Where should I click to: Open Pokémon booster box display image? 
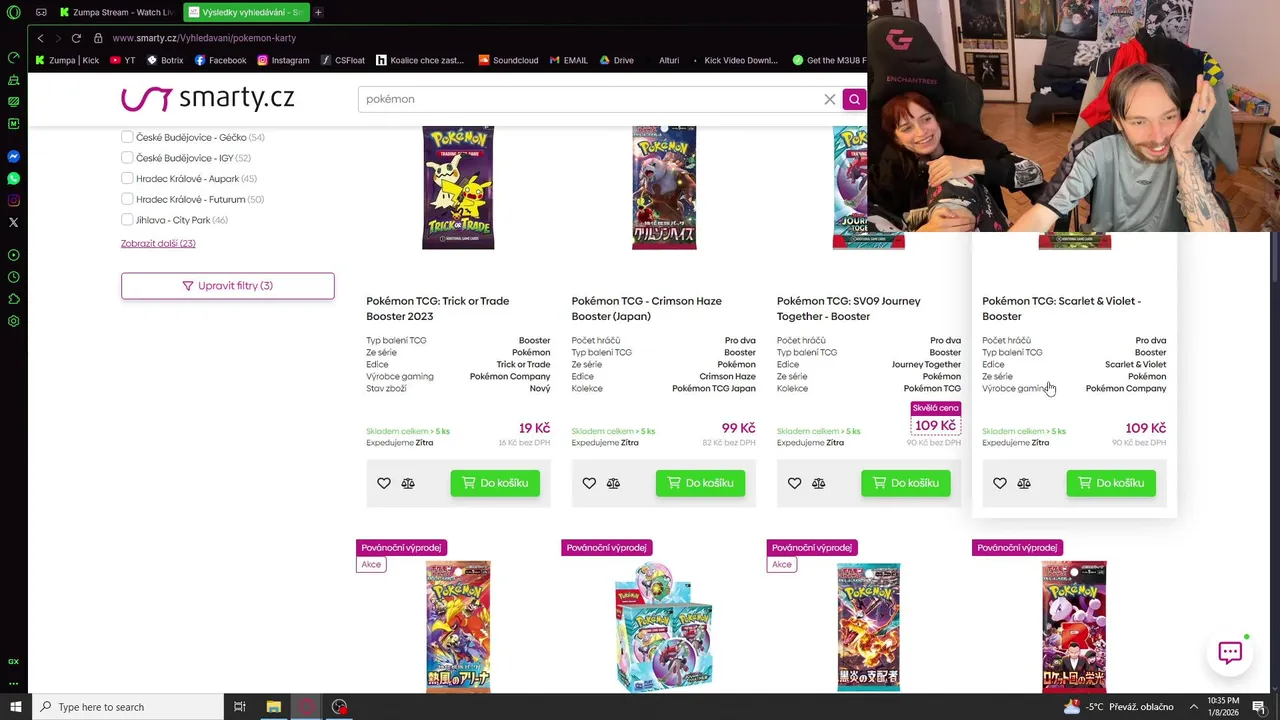pos(664,626)
